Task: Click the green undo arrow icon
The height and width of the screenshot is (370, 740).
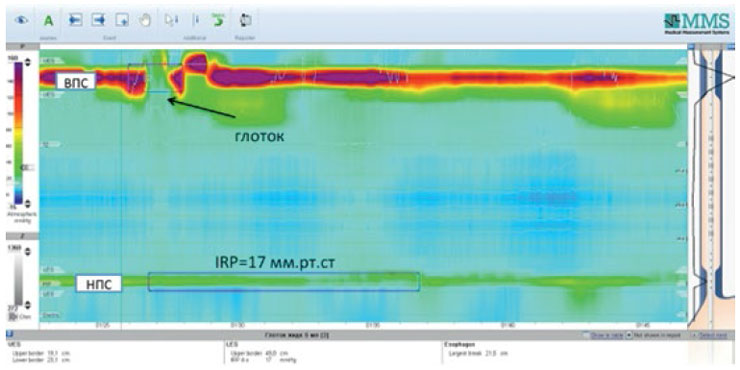Action: 218,20
